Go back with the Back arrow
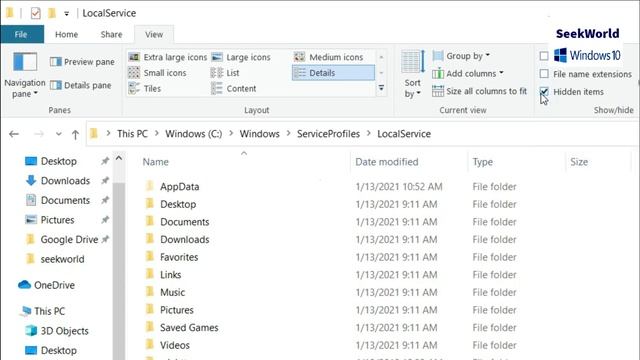Screen dimensions: 640x360 14,134
